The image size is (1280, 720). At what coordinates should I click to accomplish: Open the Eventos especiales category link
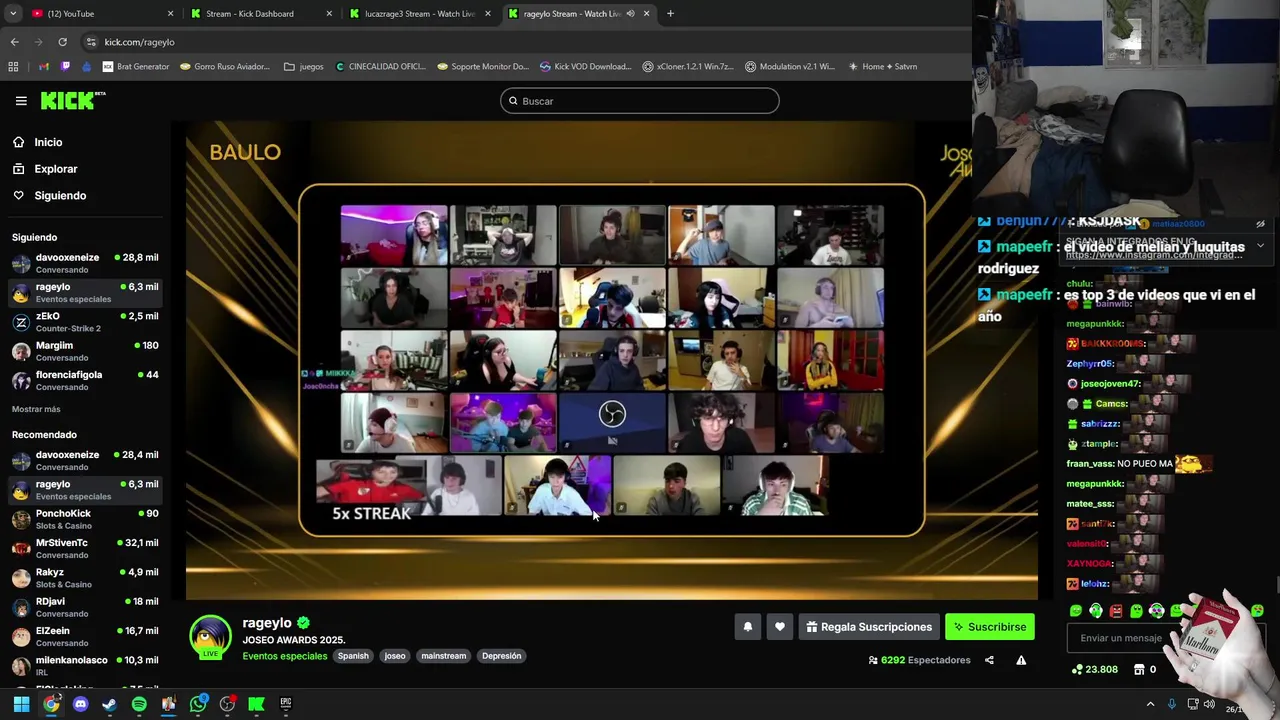[285, 656]
